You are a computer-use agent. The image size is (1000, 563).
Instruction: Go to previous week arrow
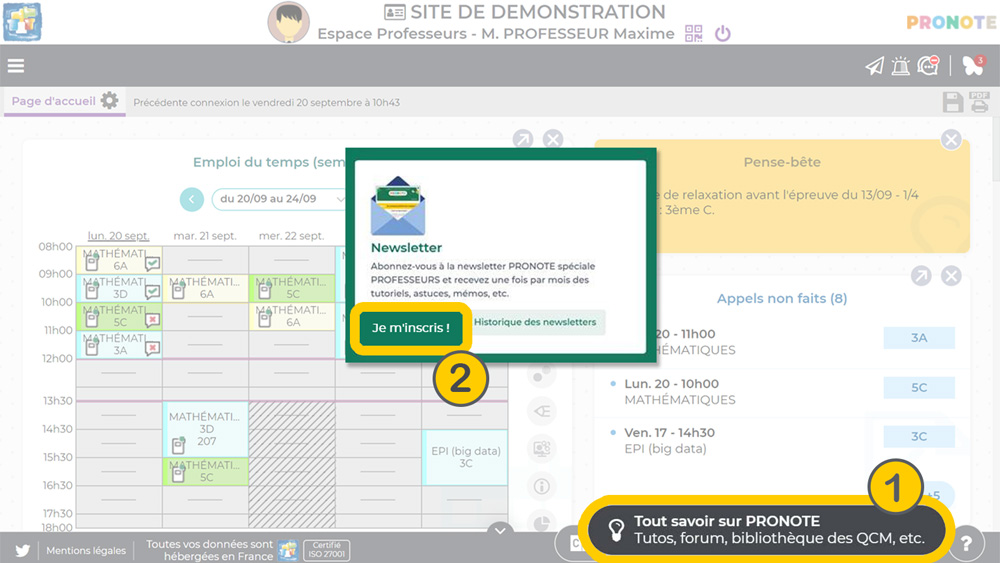tap(191, 199)
